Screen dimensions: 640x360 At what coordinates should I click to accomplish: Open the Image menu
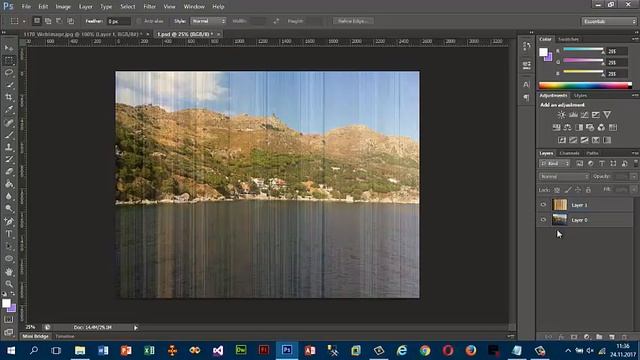(x=63, y=7)
